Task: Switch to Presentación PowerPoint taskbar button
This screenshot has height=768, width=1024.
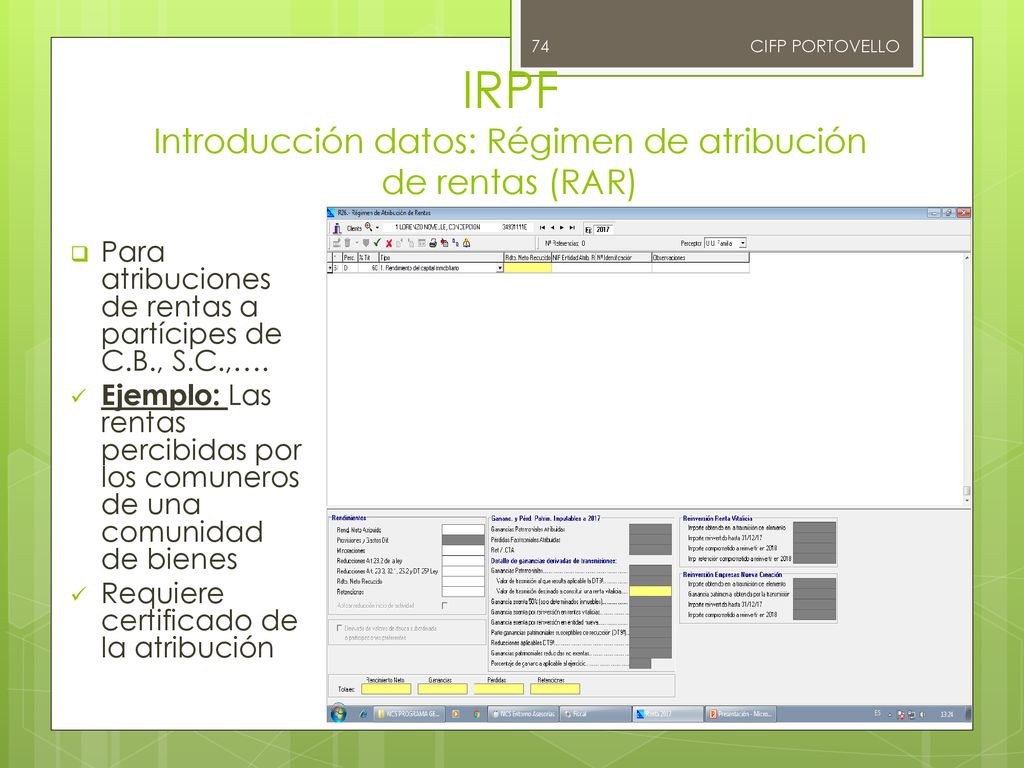Action: click(740, 714)
